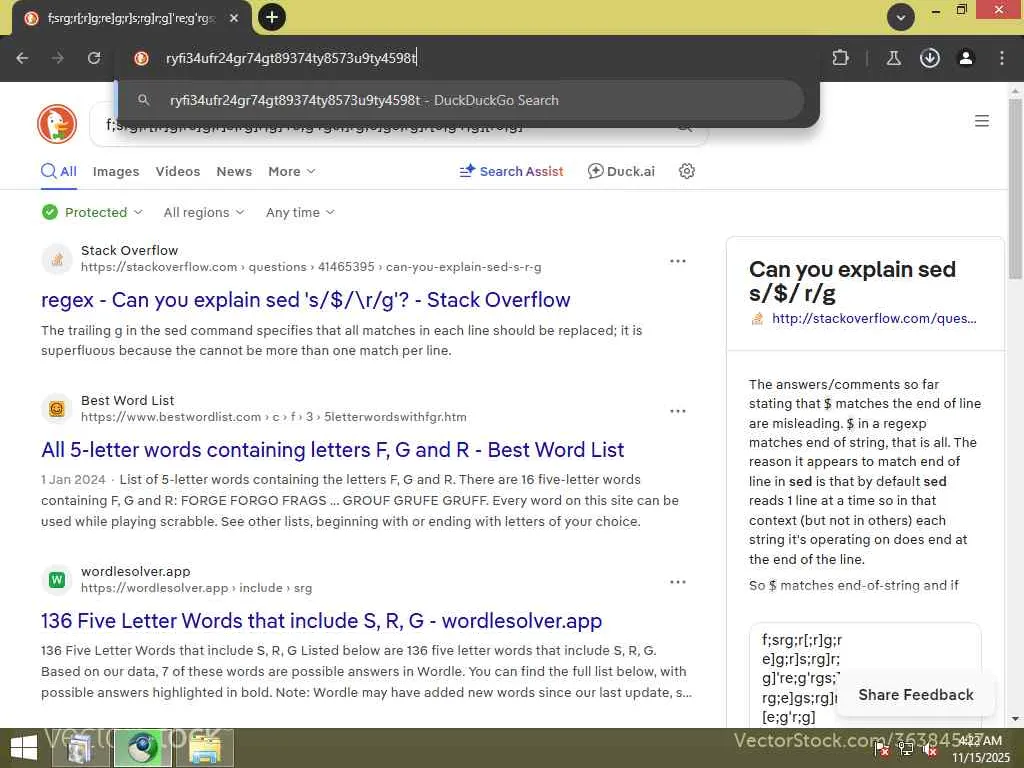Click the DuckDuckGo page search box
1024x768 pixels.
coord(398,124)
